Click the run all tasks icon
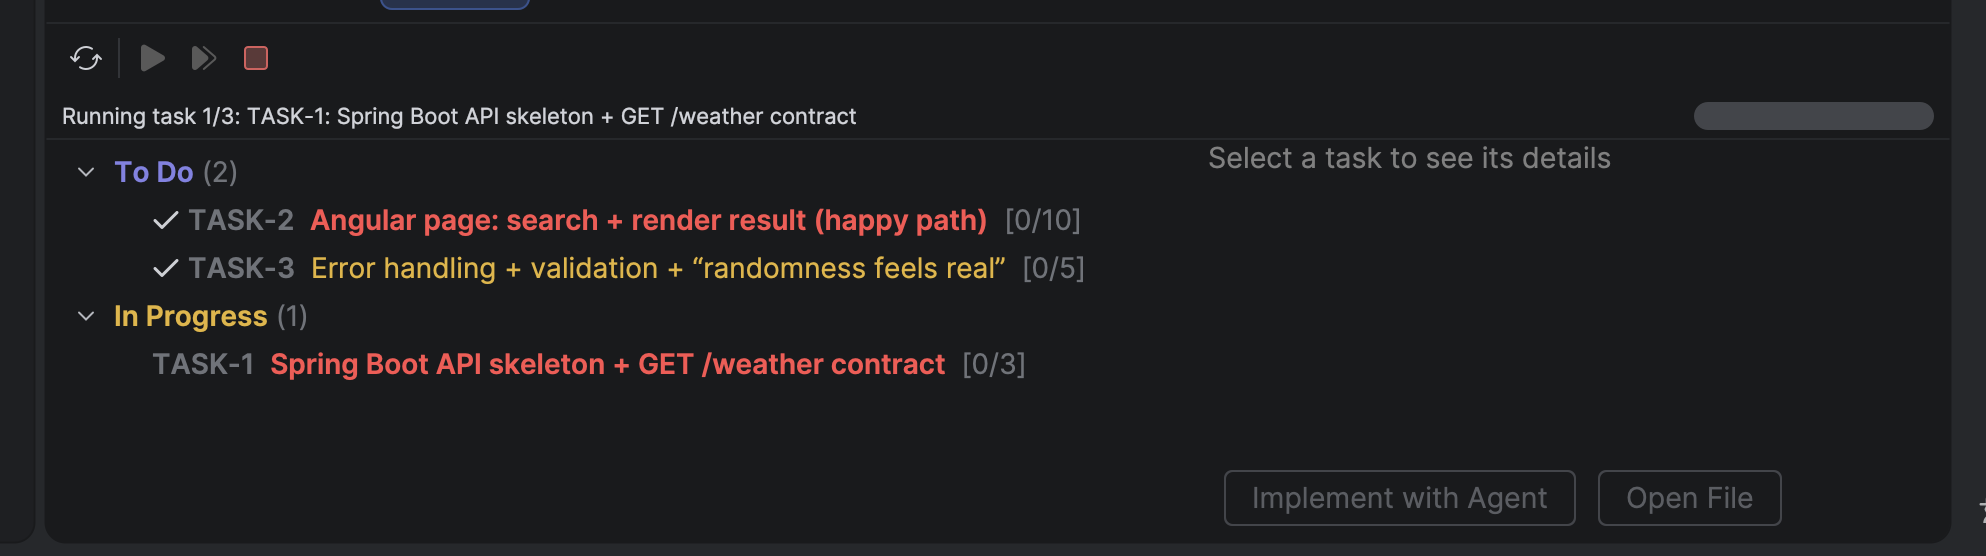This screenshot has height=556, width=1986. pyautogui.click(x=204, y=58)
